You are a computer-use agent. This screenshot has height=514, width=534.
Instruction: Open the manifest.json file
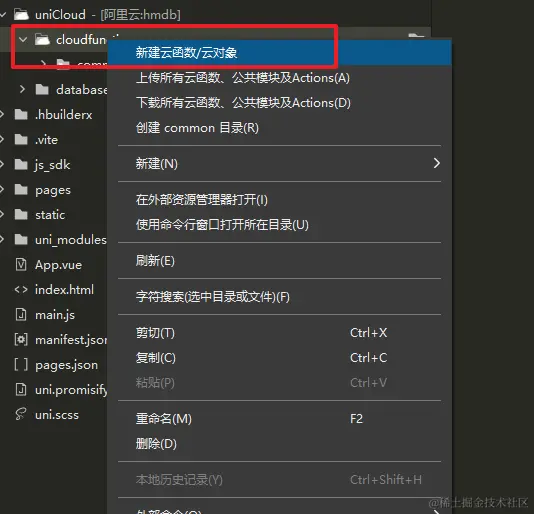click(71, 340)
